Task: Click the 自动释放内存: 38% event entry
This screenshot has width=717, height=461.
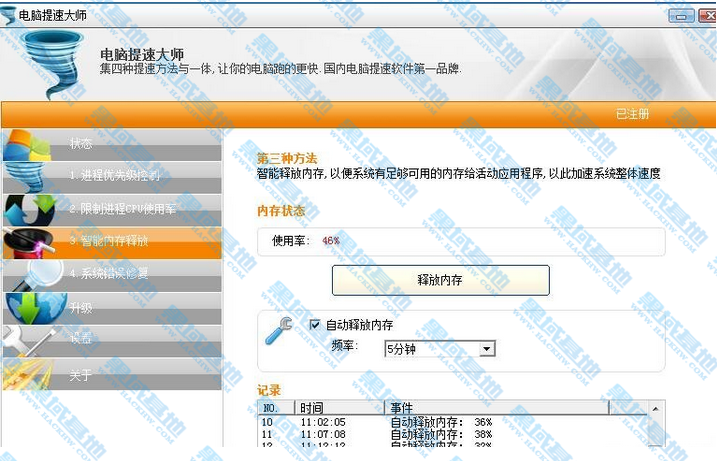Action: point(441,434)
